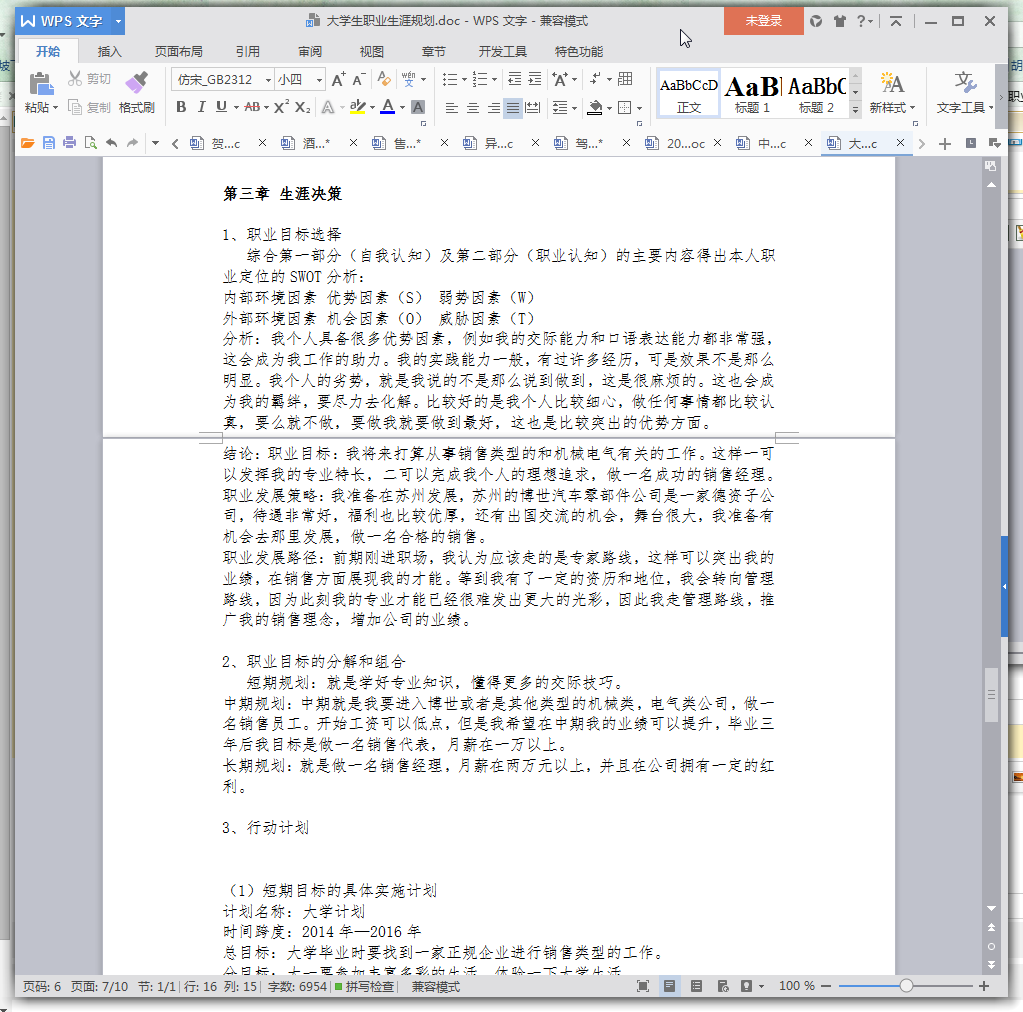The height and width of the screenshot is (1012, 1023).
Task: Open print preview icon
Action: tap(91, 143)
